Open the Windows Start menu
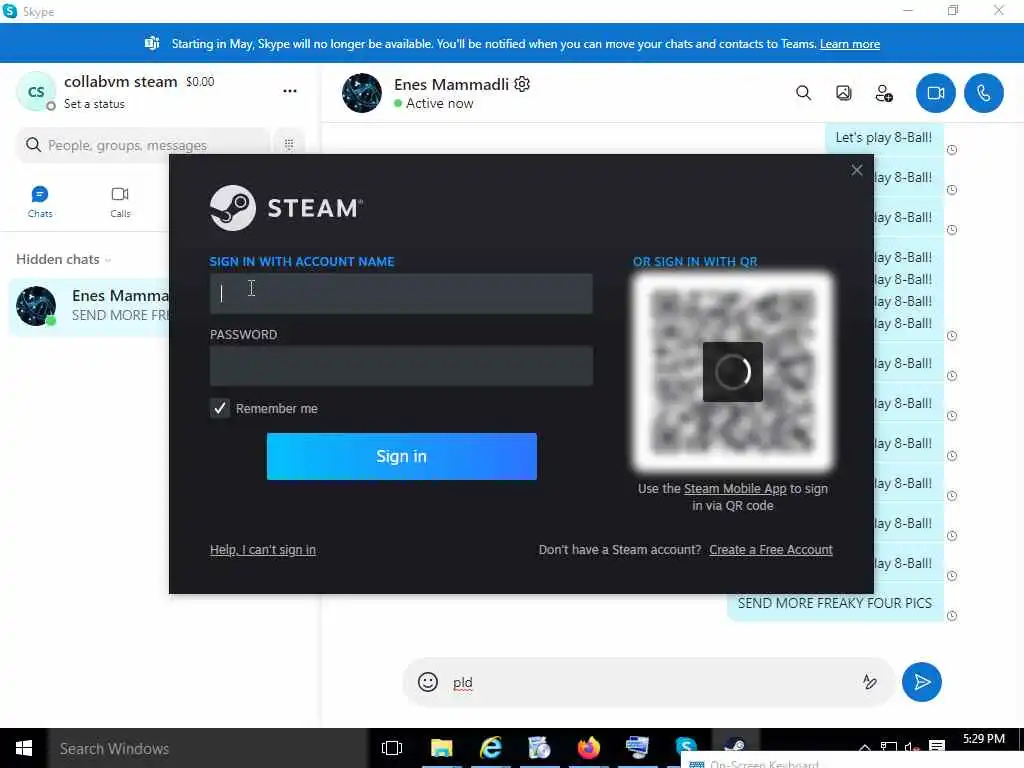 click(x=24, y=748)
